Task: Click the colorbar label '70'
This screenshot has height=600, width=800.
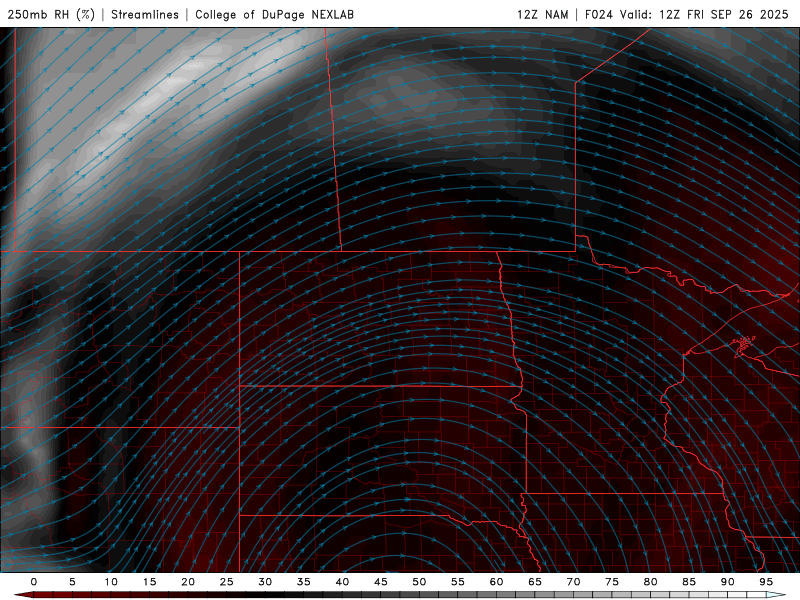Action: click(573, 582)
